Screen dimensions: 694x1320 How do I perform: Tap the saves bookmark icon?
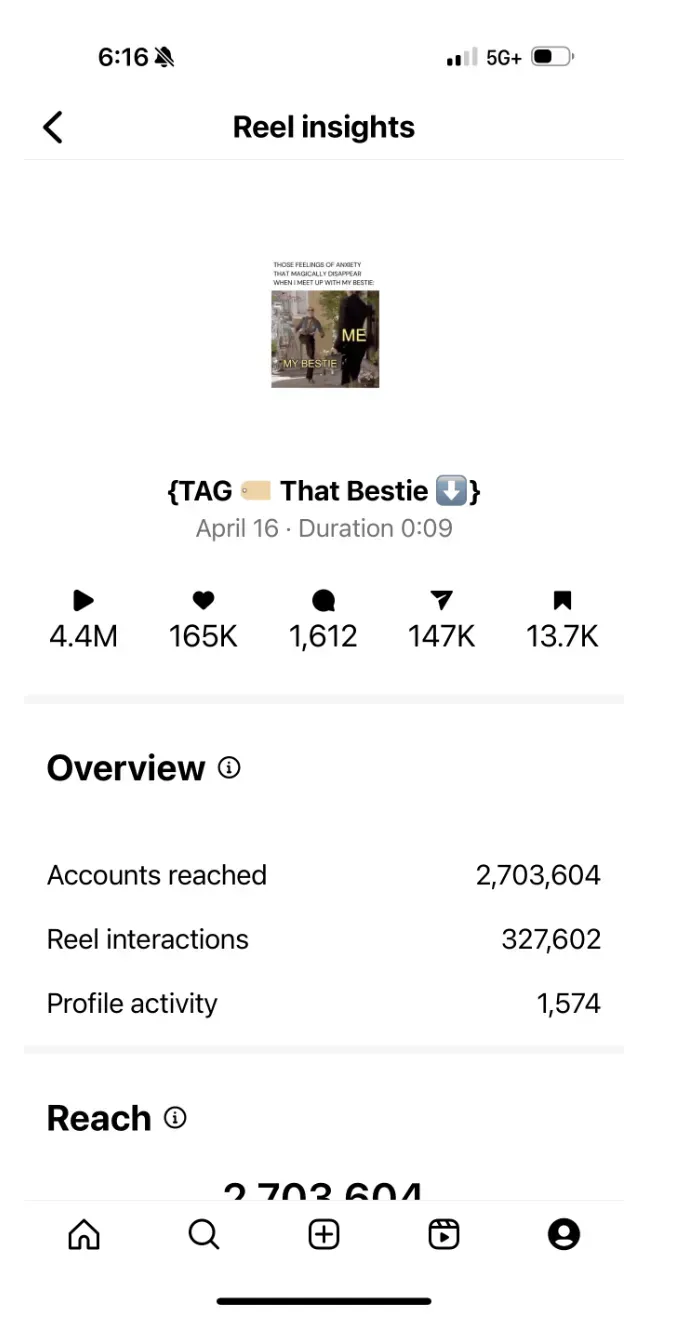[562, 600]
